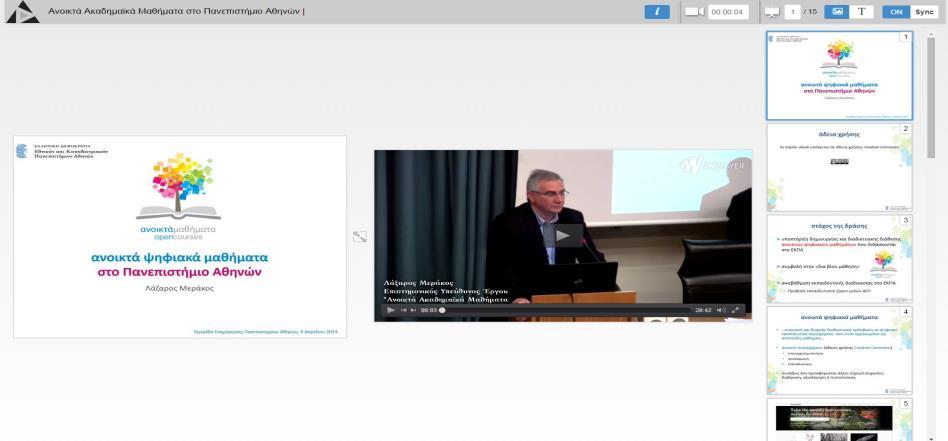Click the video progress seek bar
The width and height of the screenshot is (948, 441).
[x=565, y=310]
